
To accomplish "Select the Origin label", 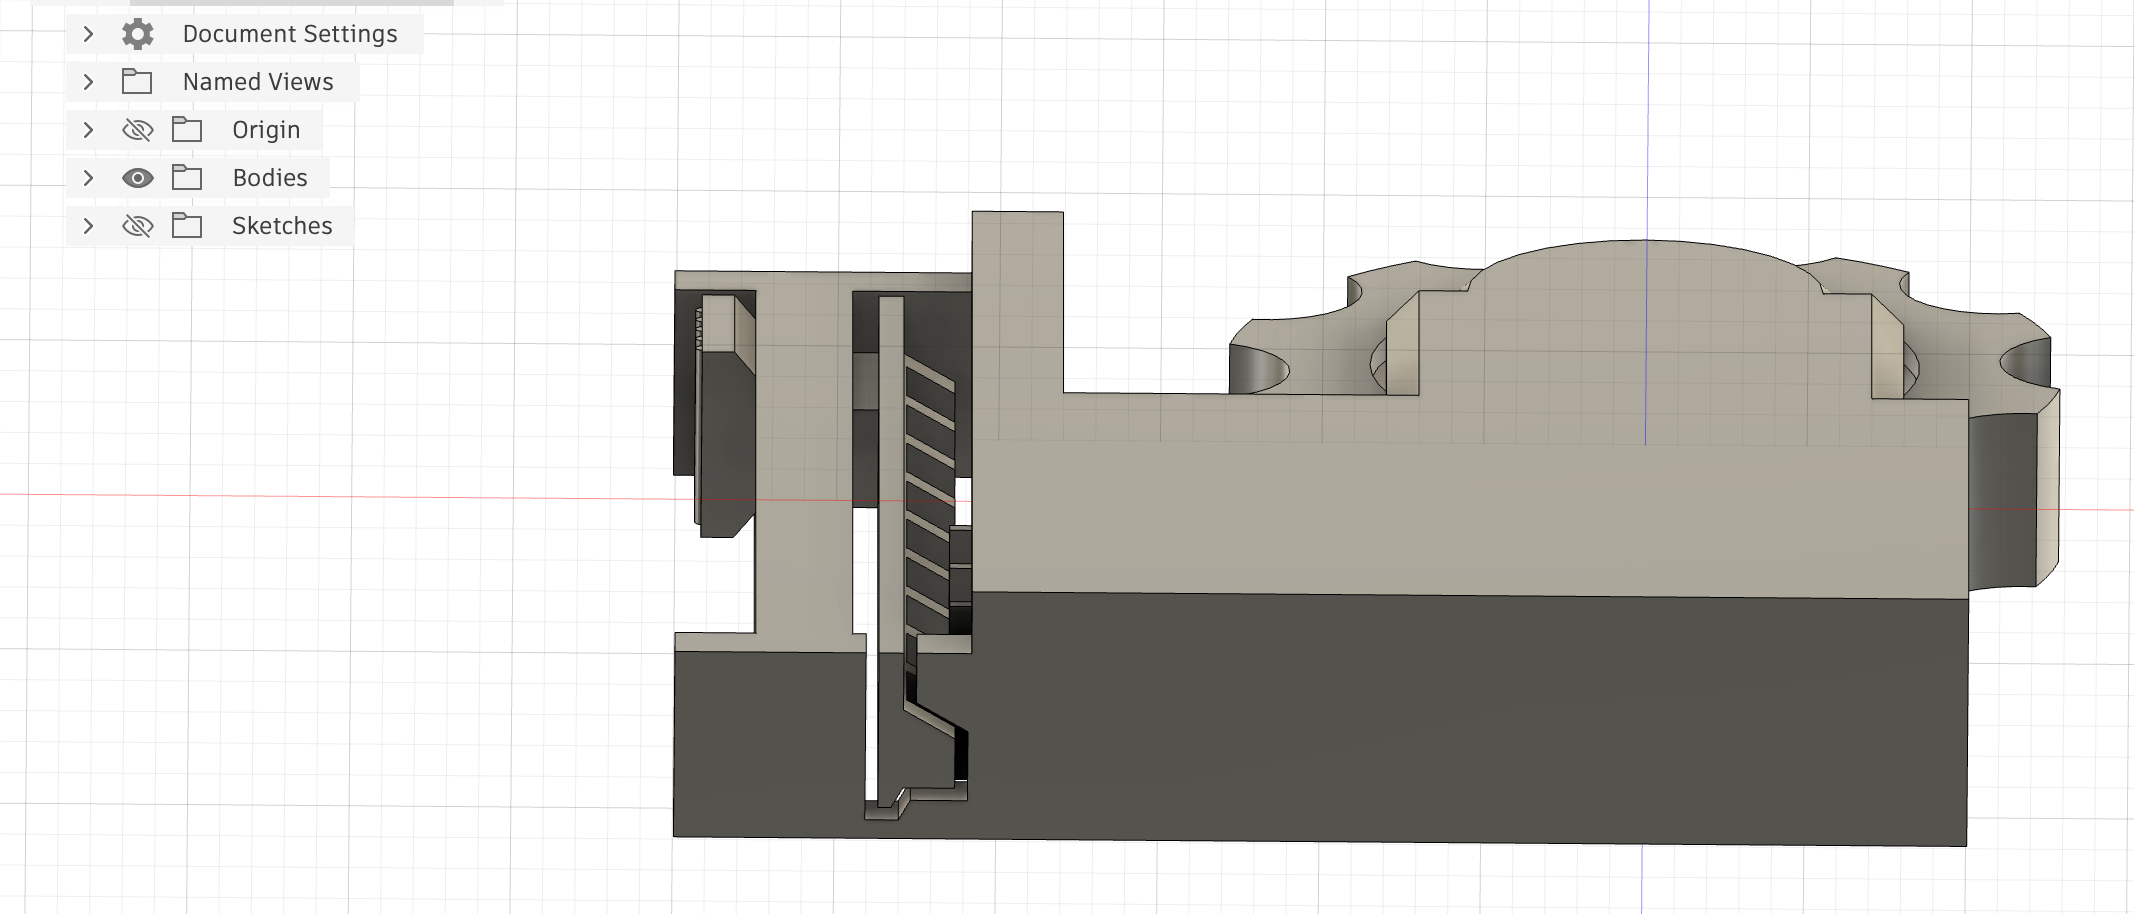I will (x=266, y=130).
